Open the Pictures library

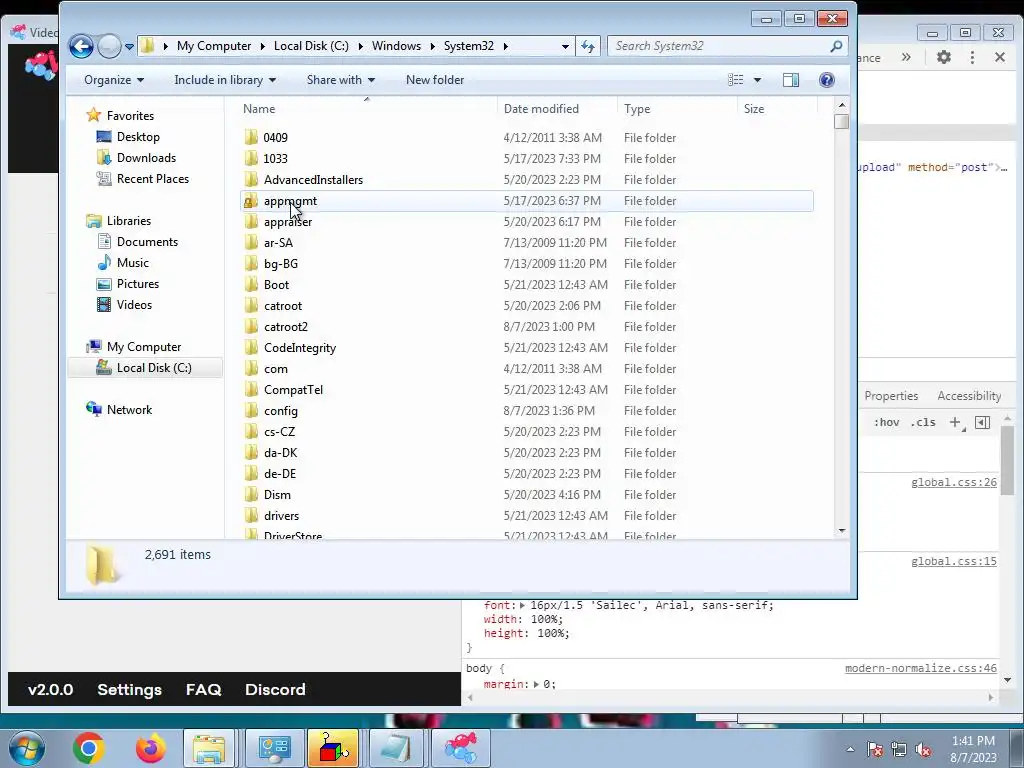pos(138,283)
